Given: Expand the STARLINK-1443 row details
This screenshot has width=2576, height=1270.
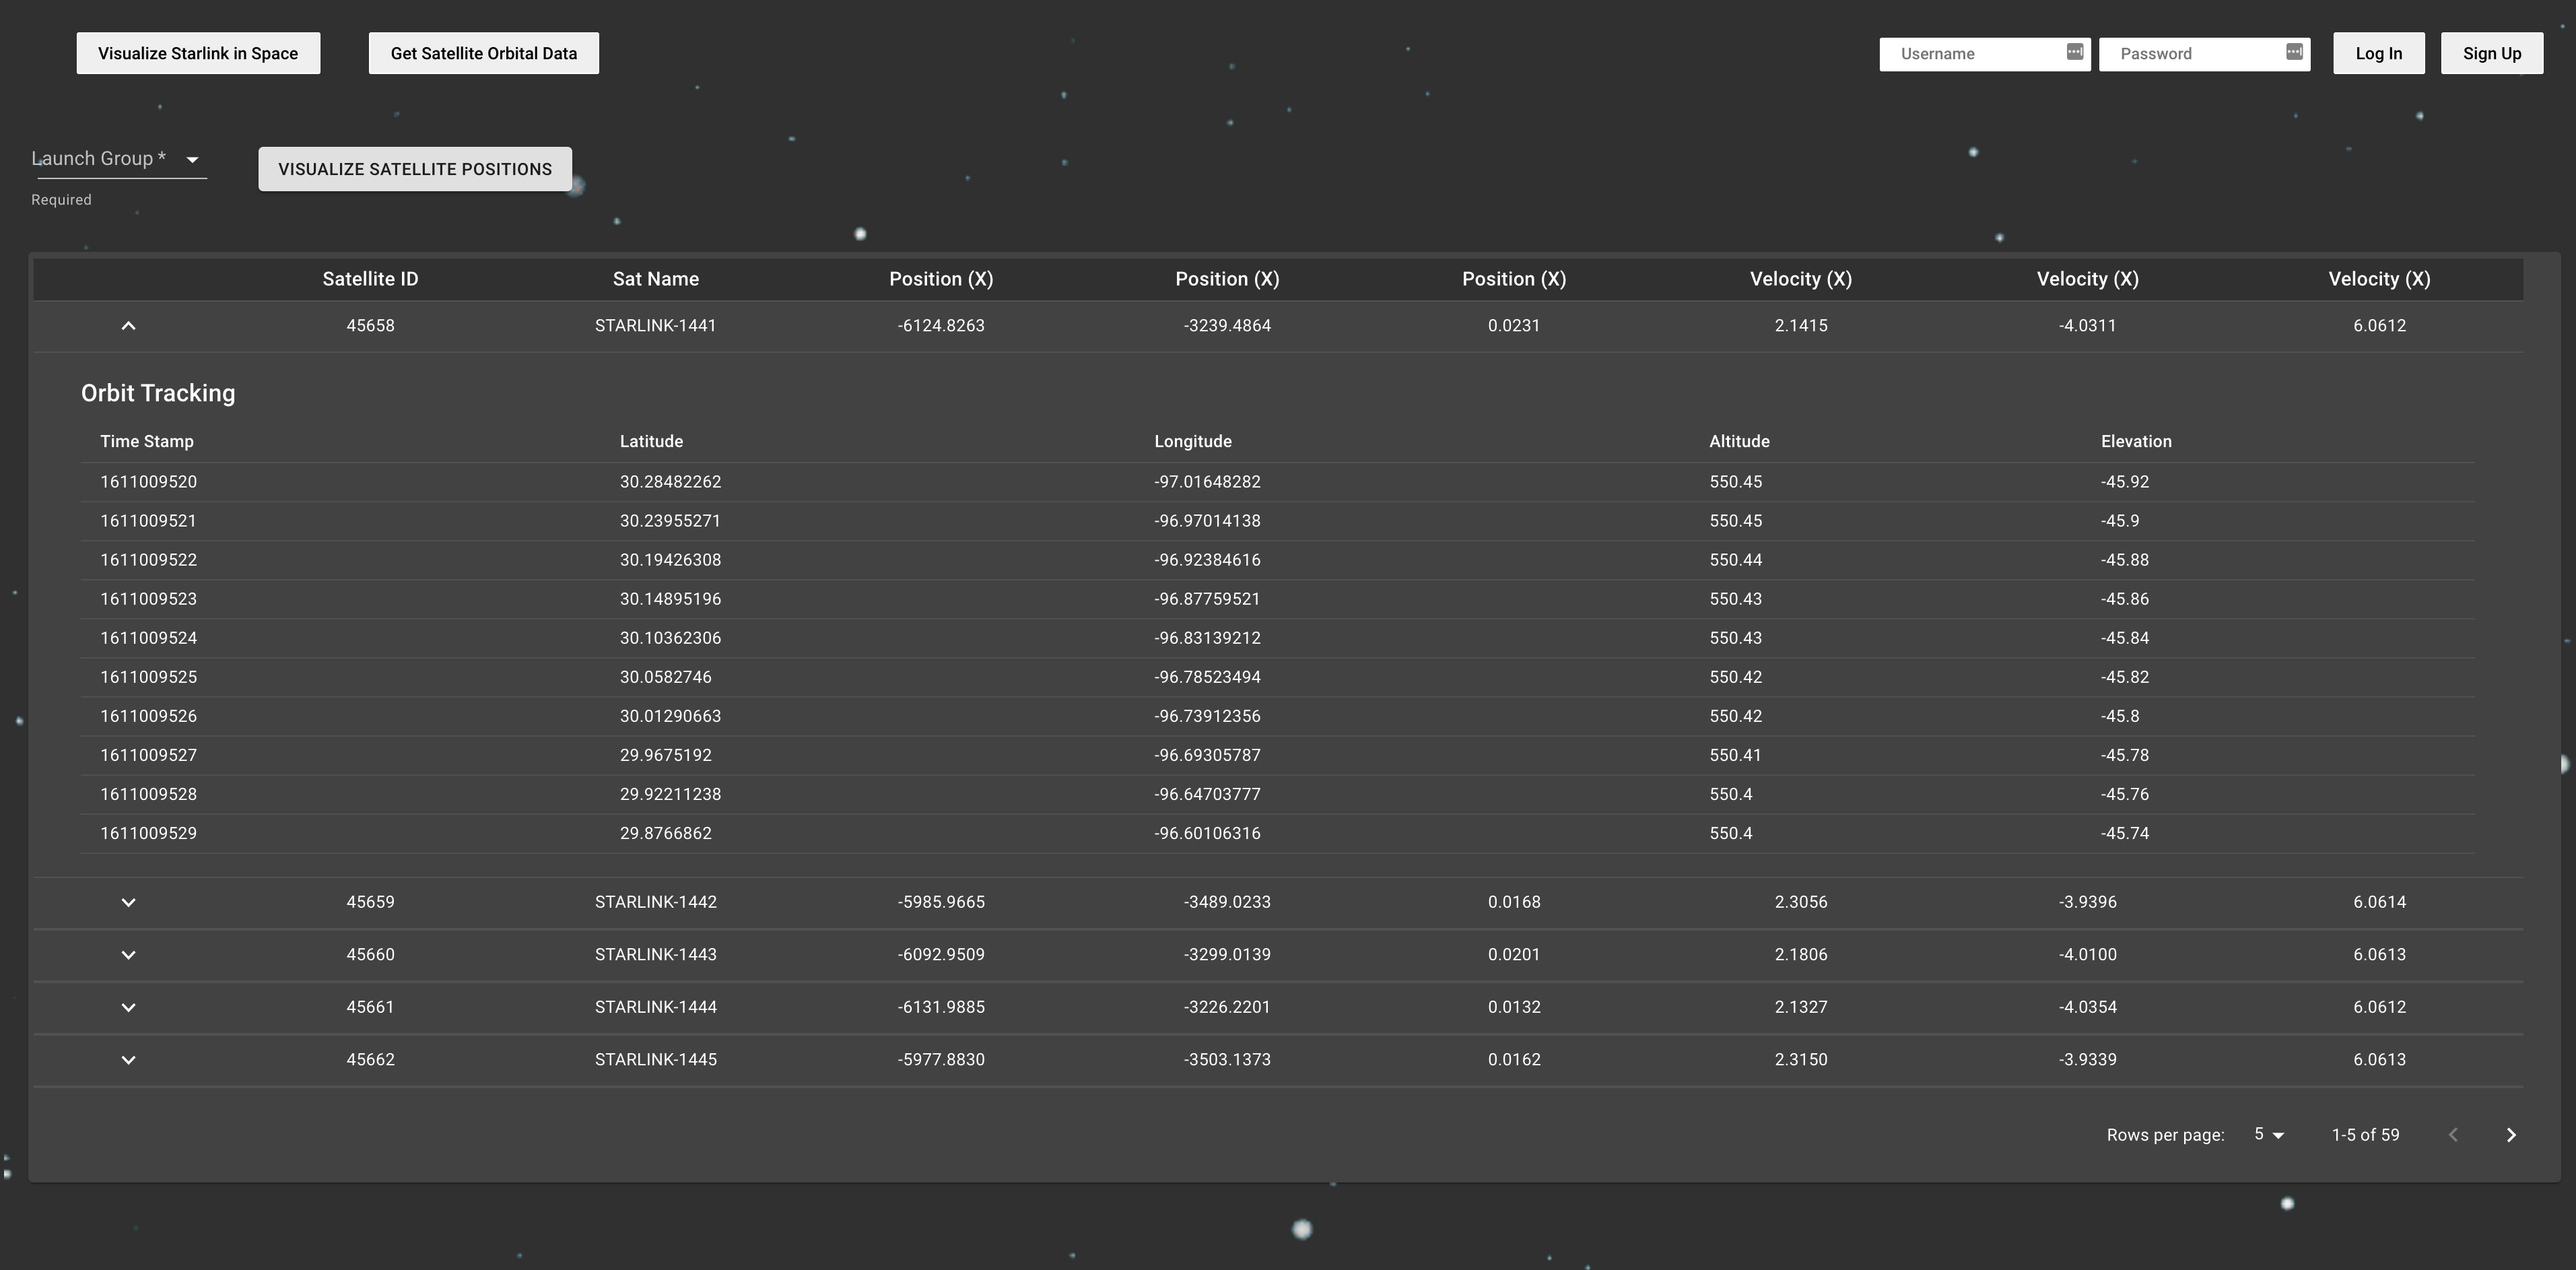Looking at the screenshot, I should (x=128, y=954).
